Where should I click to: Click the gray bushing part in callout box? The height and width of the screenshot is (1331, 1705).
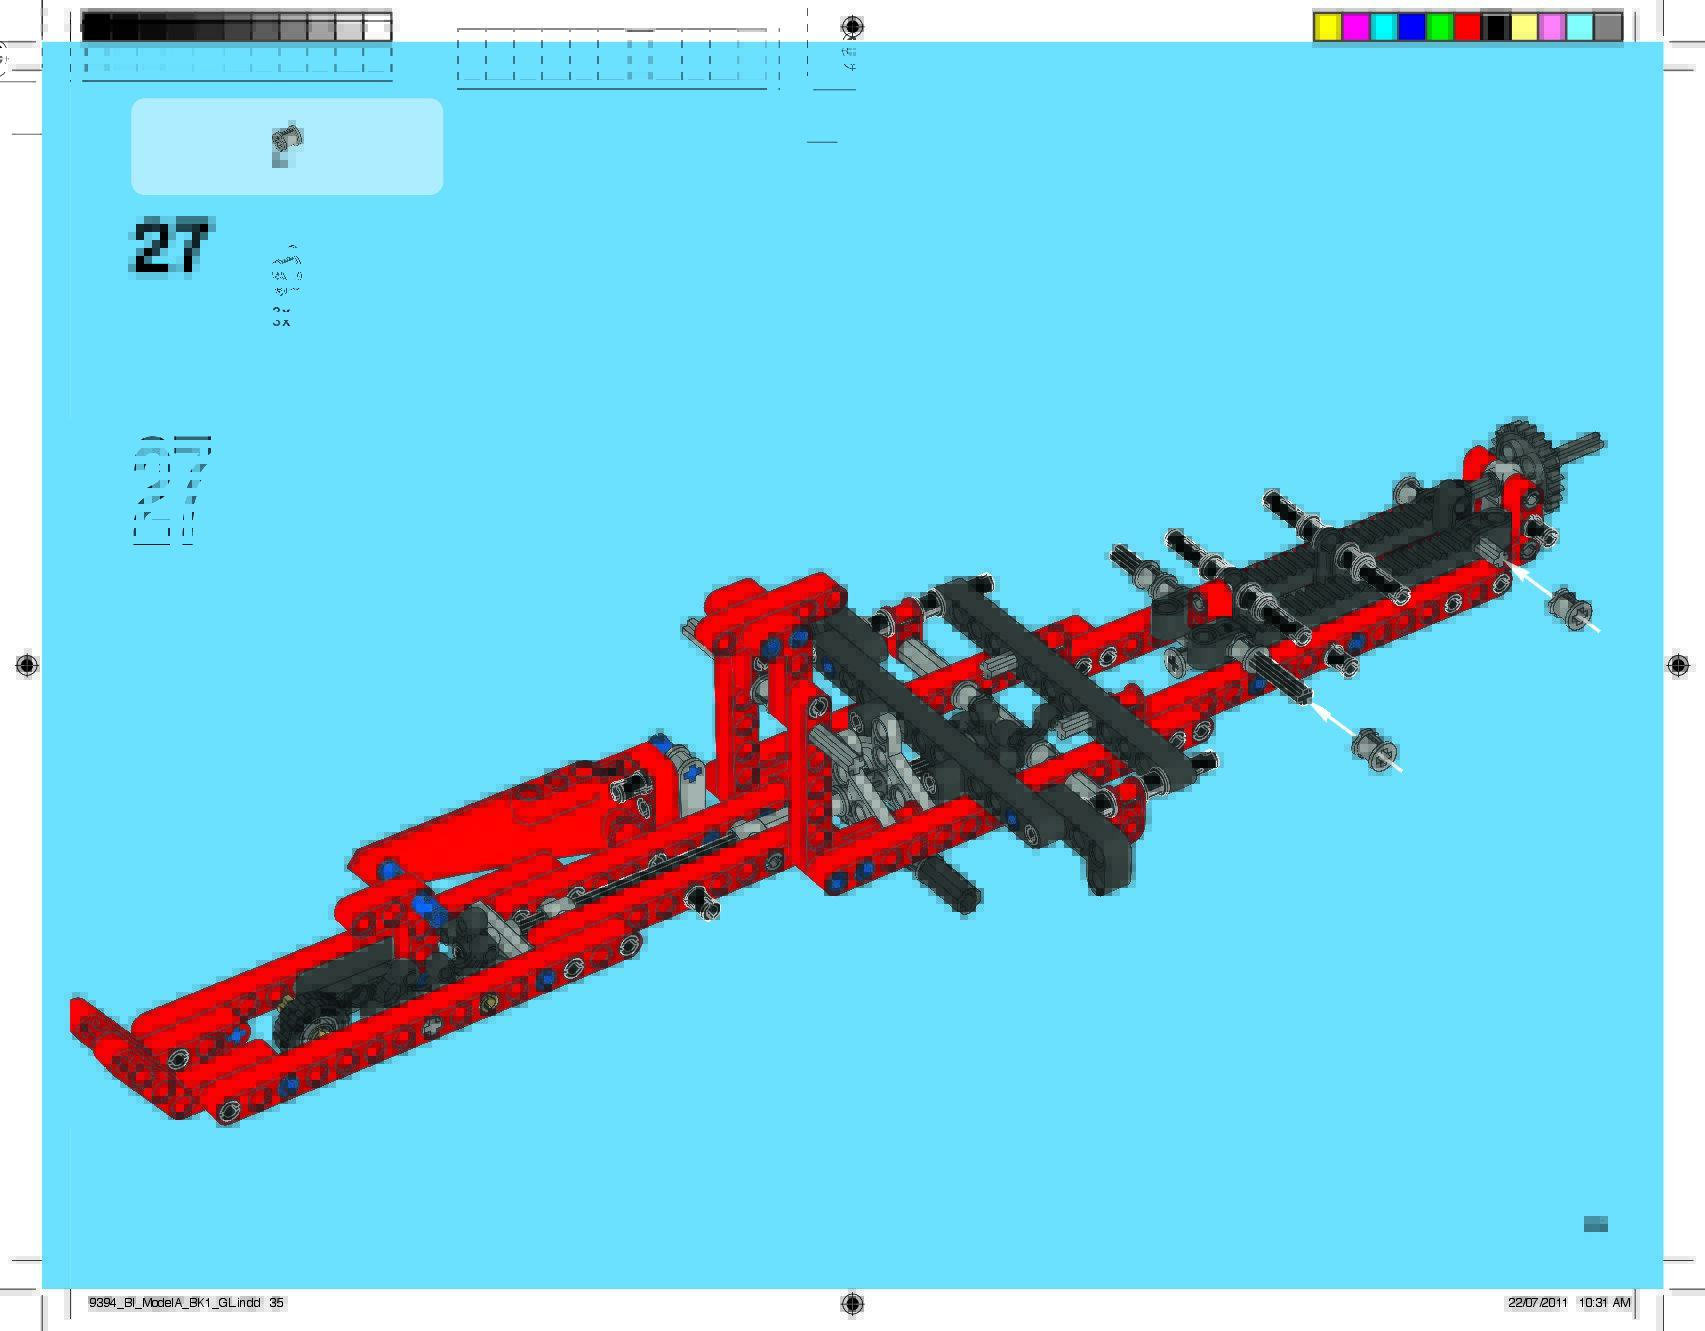[x=286, y=144]
